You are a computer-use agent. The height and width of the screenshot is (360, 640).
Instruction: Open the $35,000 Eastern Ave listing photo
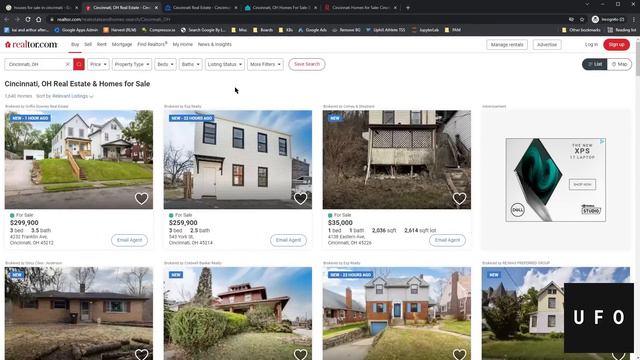tap(397, 160)
